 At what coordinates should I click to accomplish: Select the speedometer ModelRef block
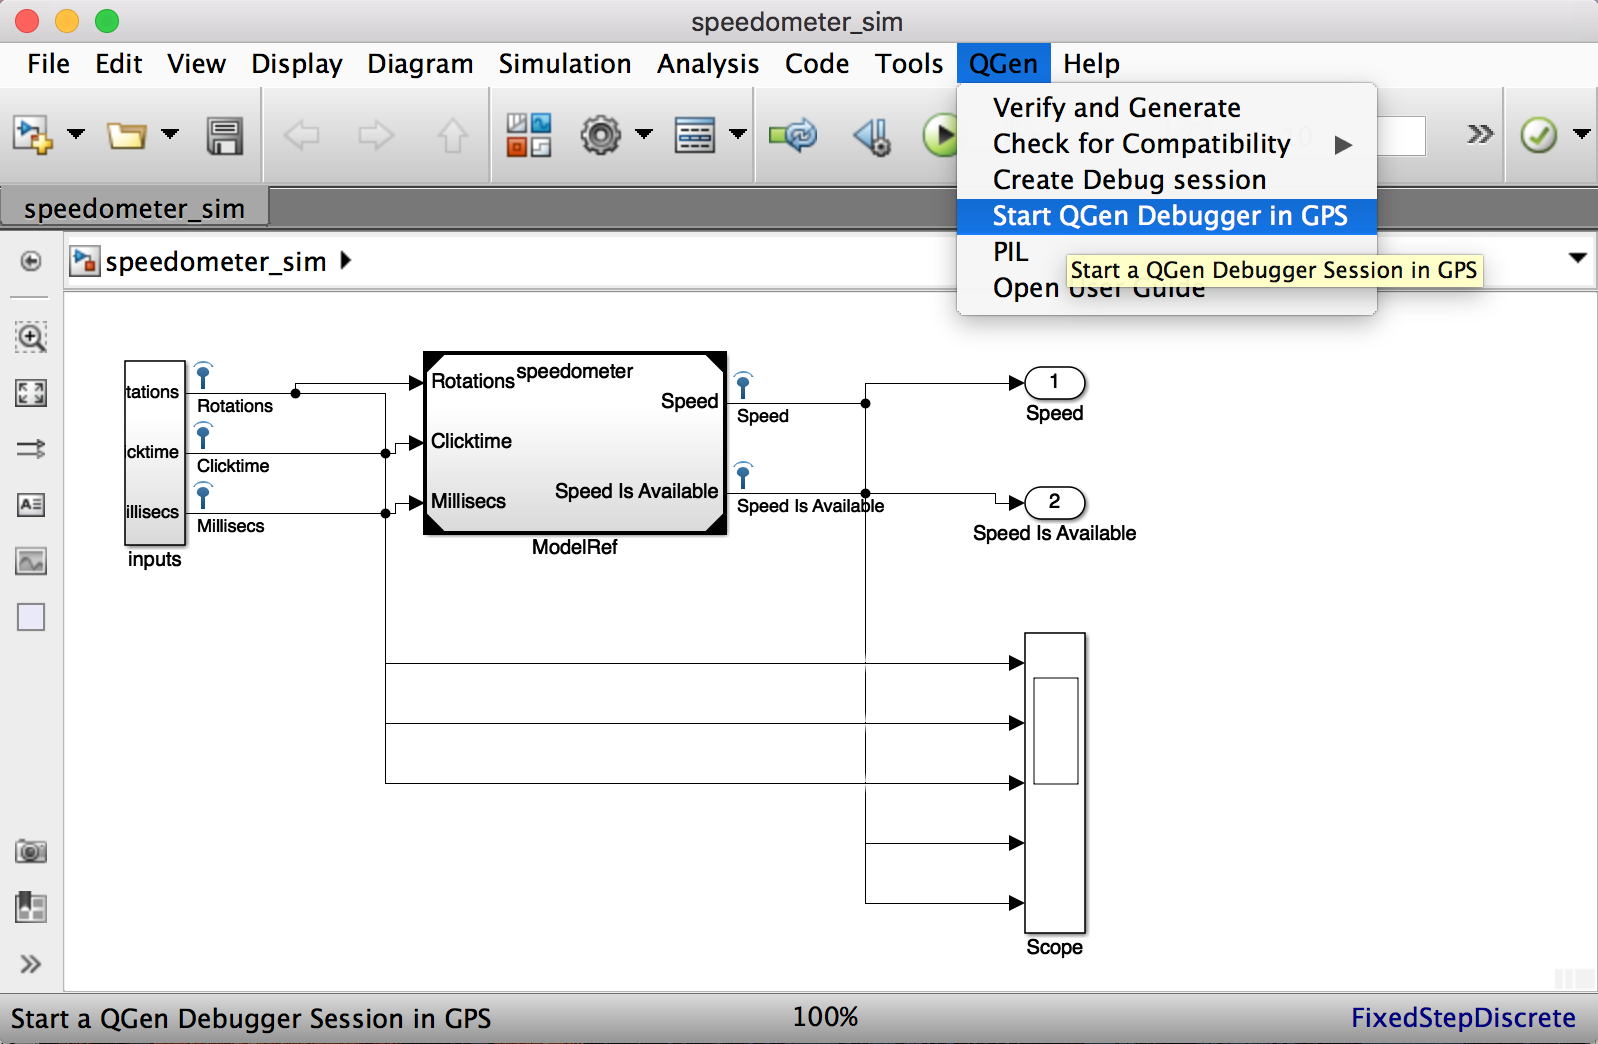pyautogui.click(x=575, y=443)
